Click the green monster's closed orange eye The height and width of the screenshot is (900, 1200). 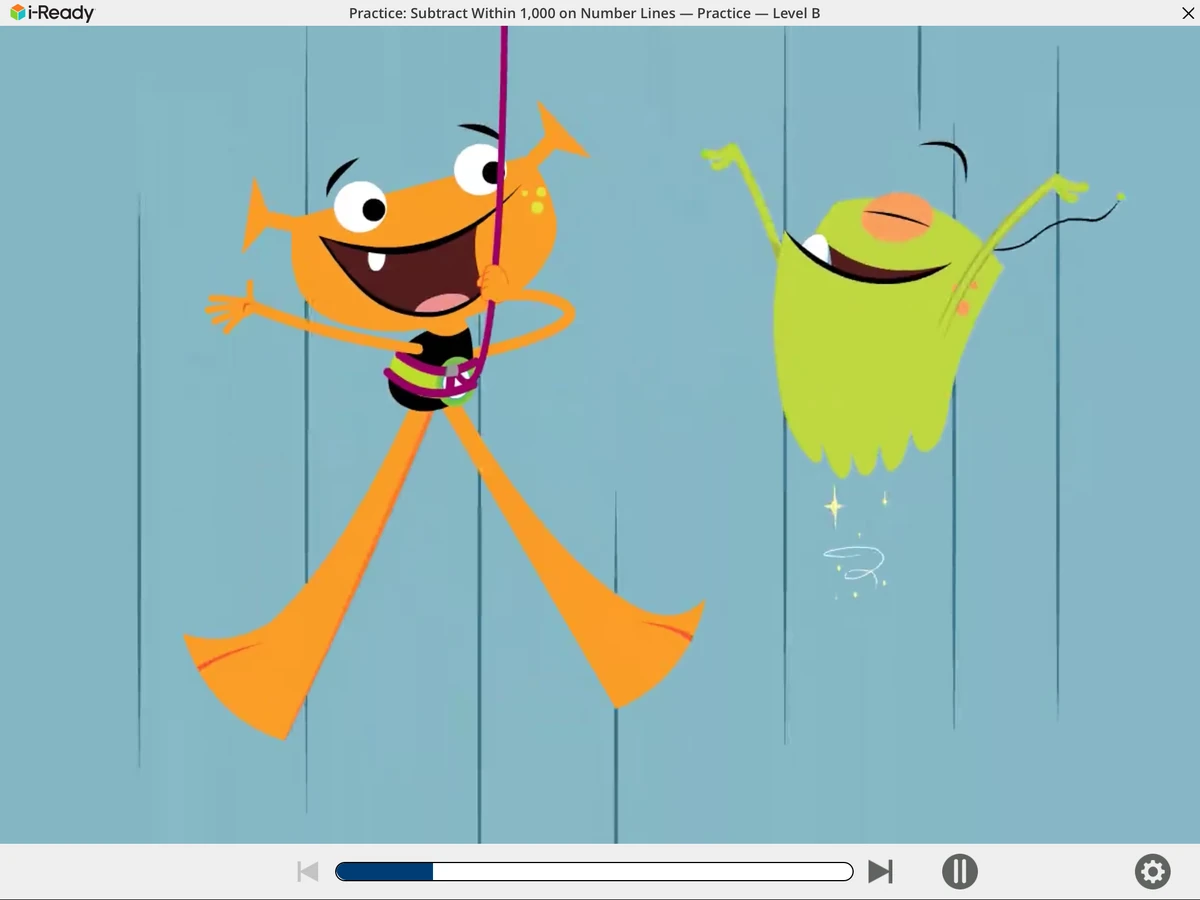click(897, 217)
